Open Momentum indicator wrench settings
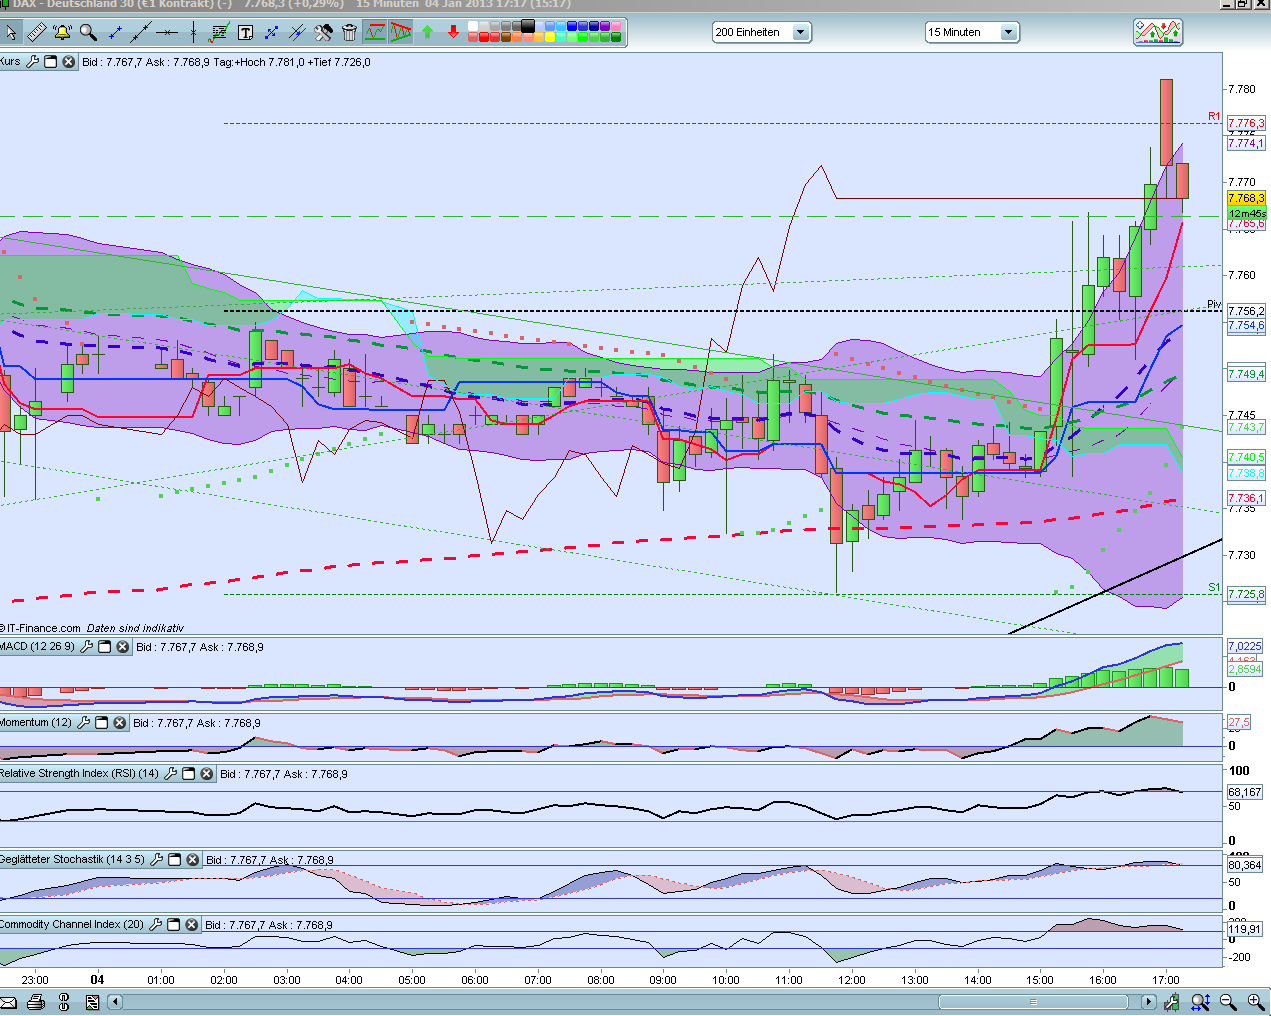The height and width of the screenshot is (1016, 1271). (83, 723)
